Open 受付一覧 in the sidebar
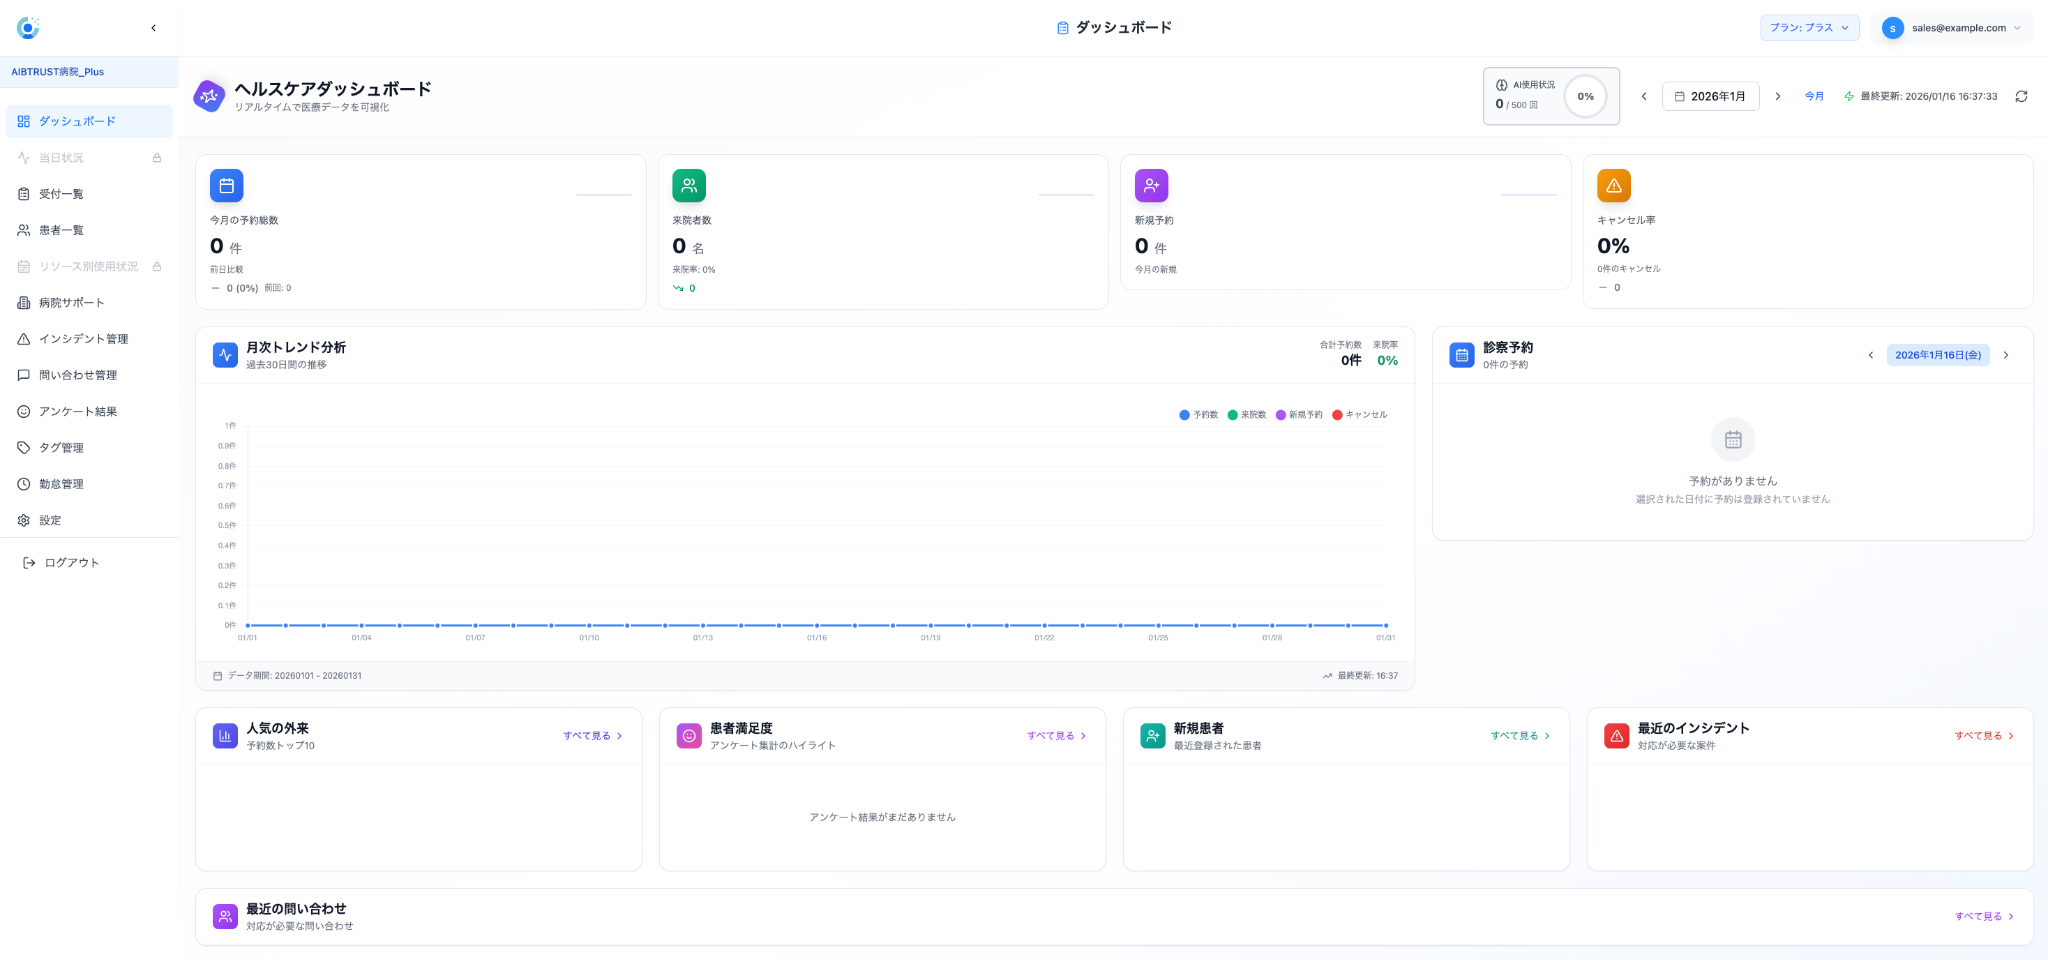 pos(61,194)
